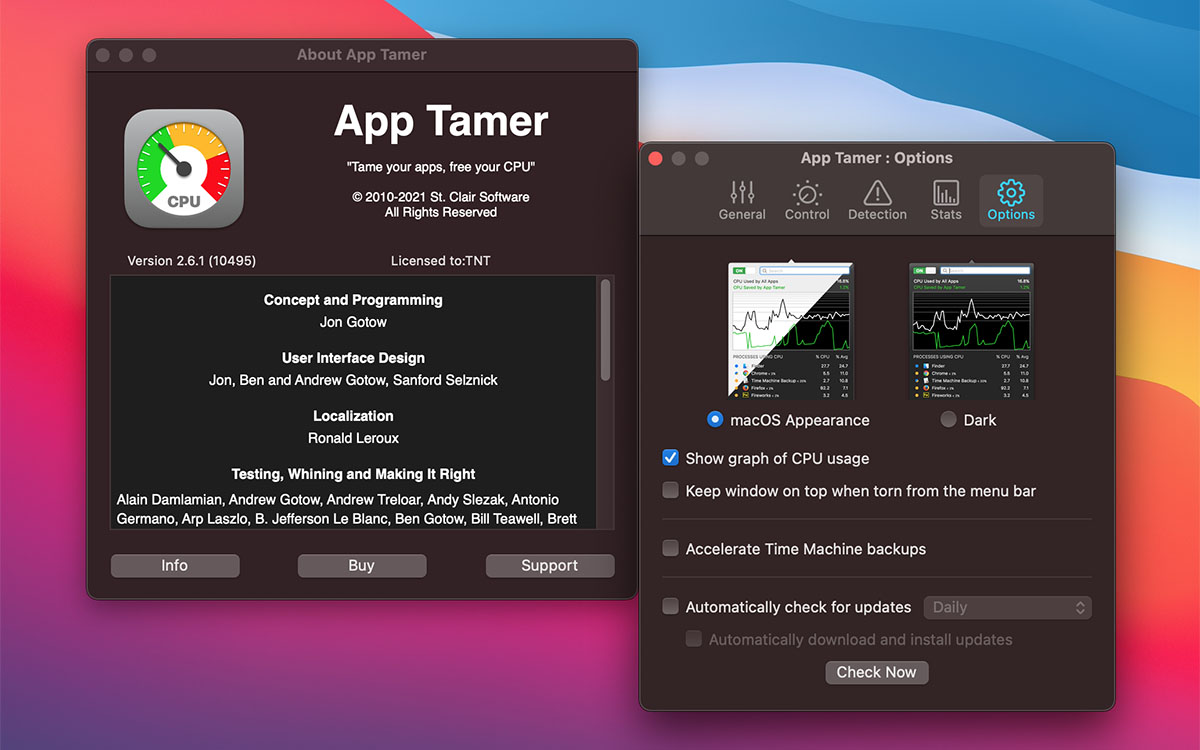Open the Detection tab
The image size is (1200, 750).
pos(877,200)
